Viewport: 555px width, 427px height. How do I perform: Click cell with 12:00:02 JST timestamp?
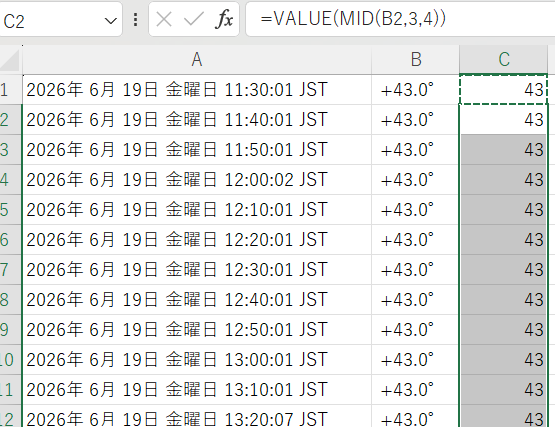pyautogui.click(x=197, y=180)
